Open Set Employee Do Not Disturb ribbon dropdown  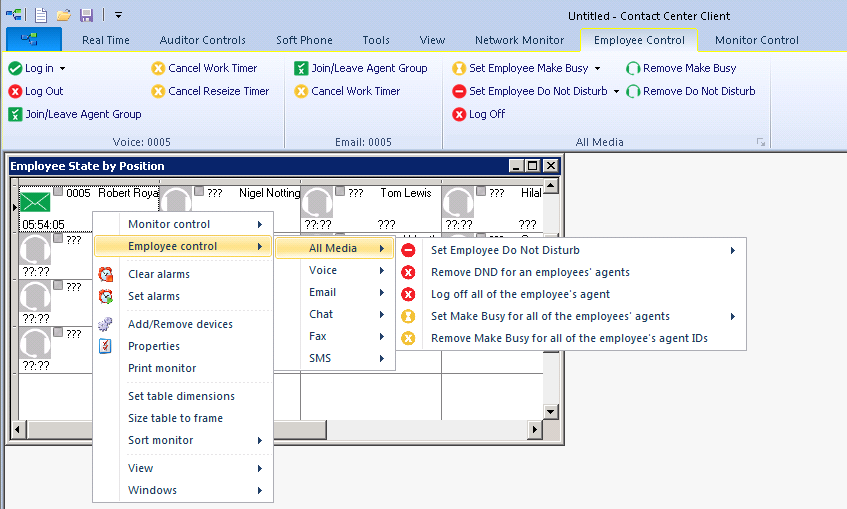[616, 91]
